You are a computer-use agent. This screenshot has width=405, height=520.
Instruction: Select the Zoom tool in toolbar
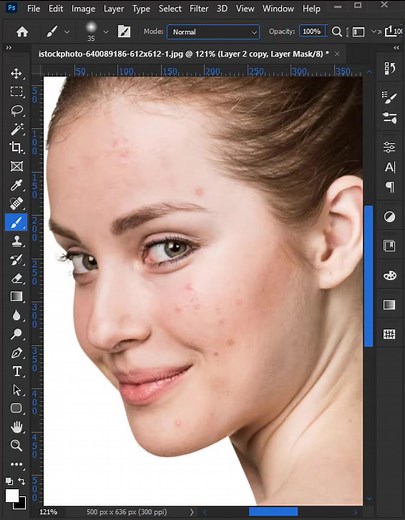point(16,445)
